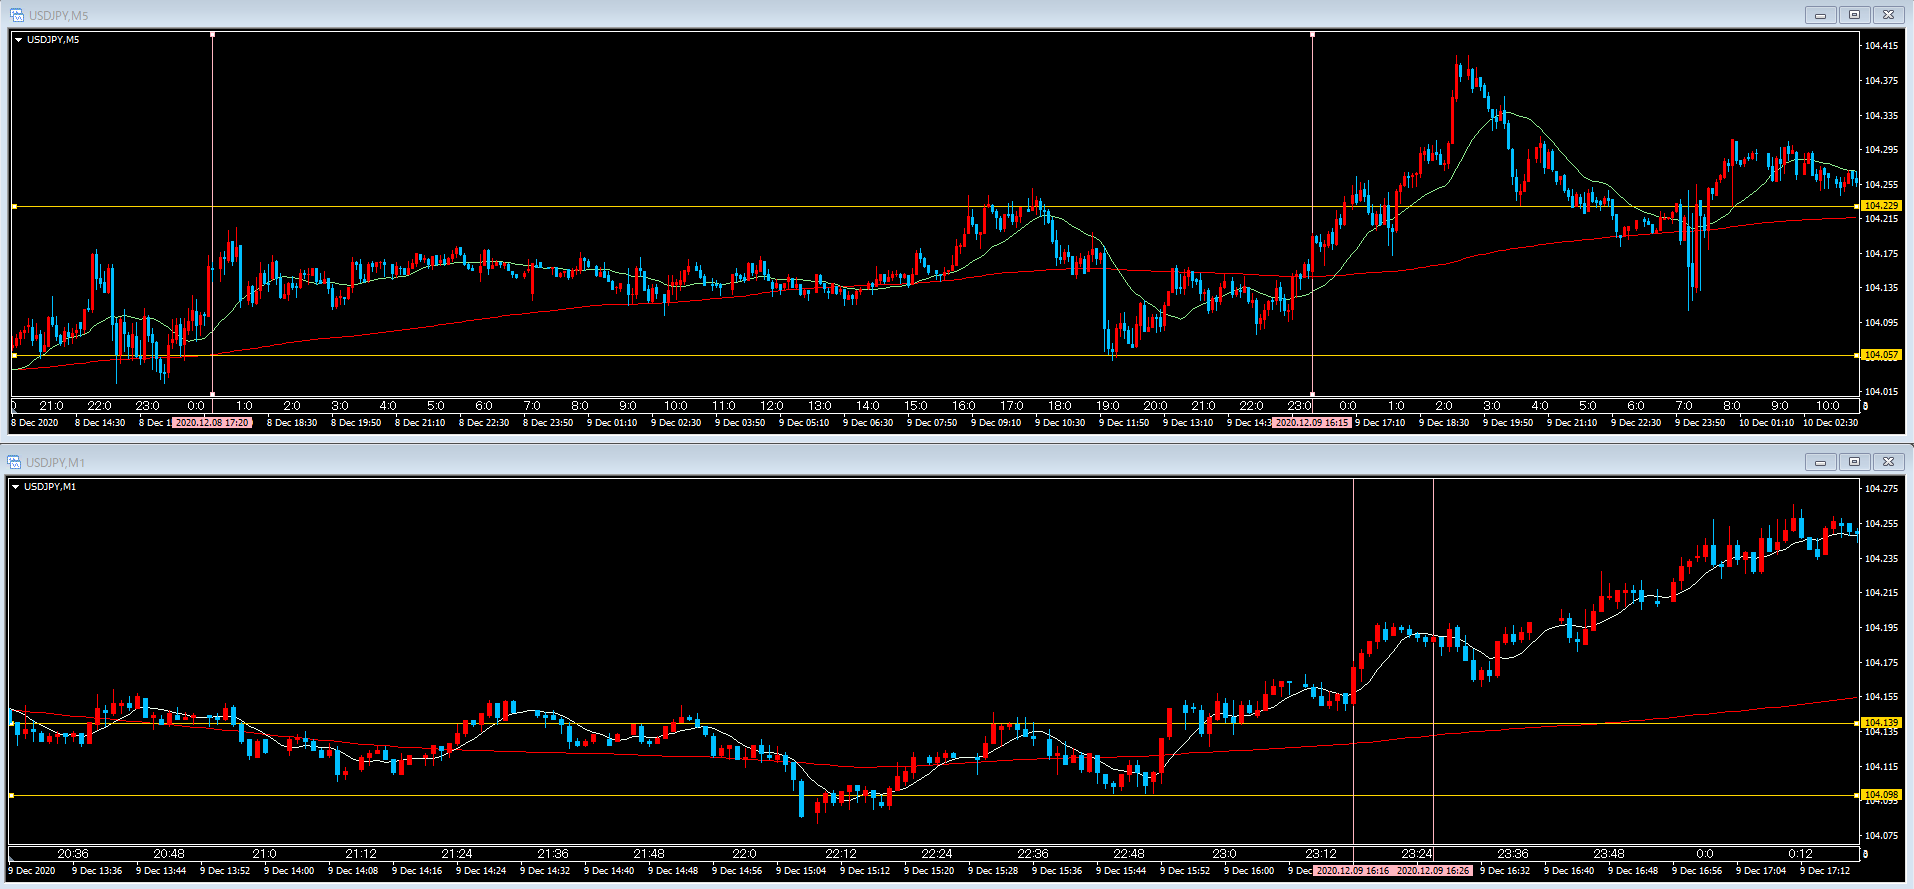Image resolution: width=1914 pixels, height=889 pixels.
Task: Select the 104.098 price label in M1 chart
Action: tap(1881, 795)
